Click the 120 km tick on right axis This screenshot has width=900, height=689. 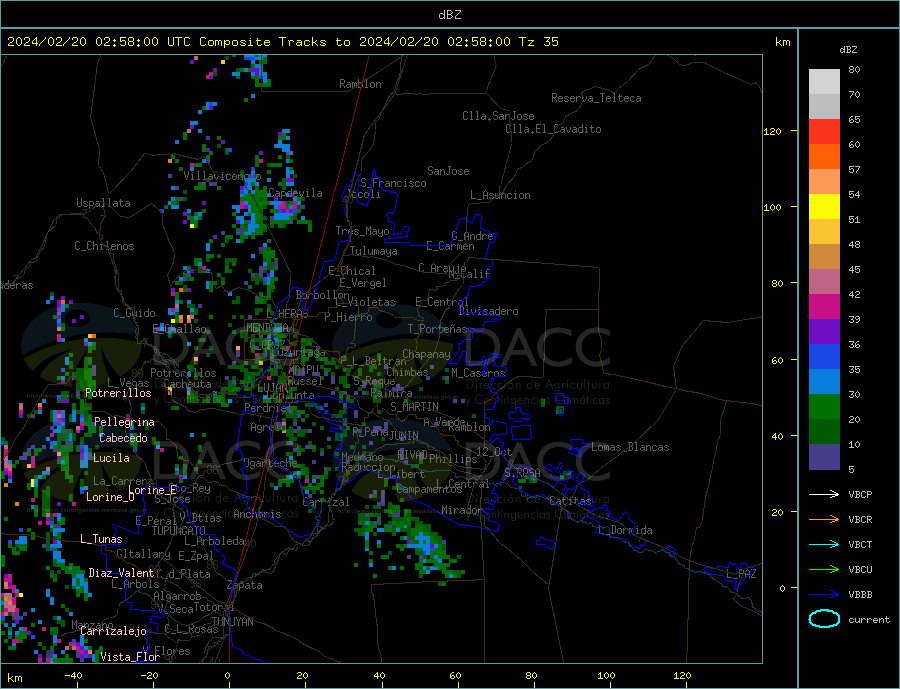tap(773, 131)
